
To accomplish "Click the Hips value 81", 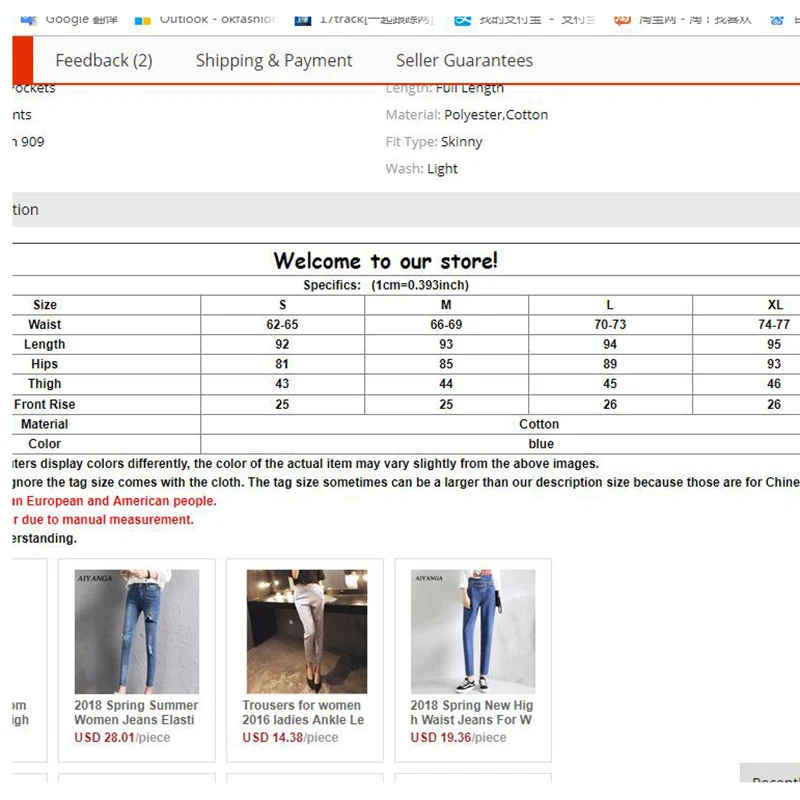I will tap(282, 364).
